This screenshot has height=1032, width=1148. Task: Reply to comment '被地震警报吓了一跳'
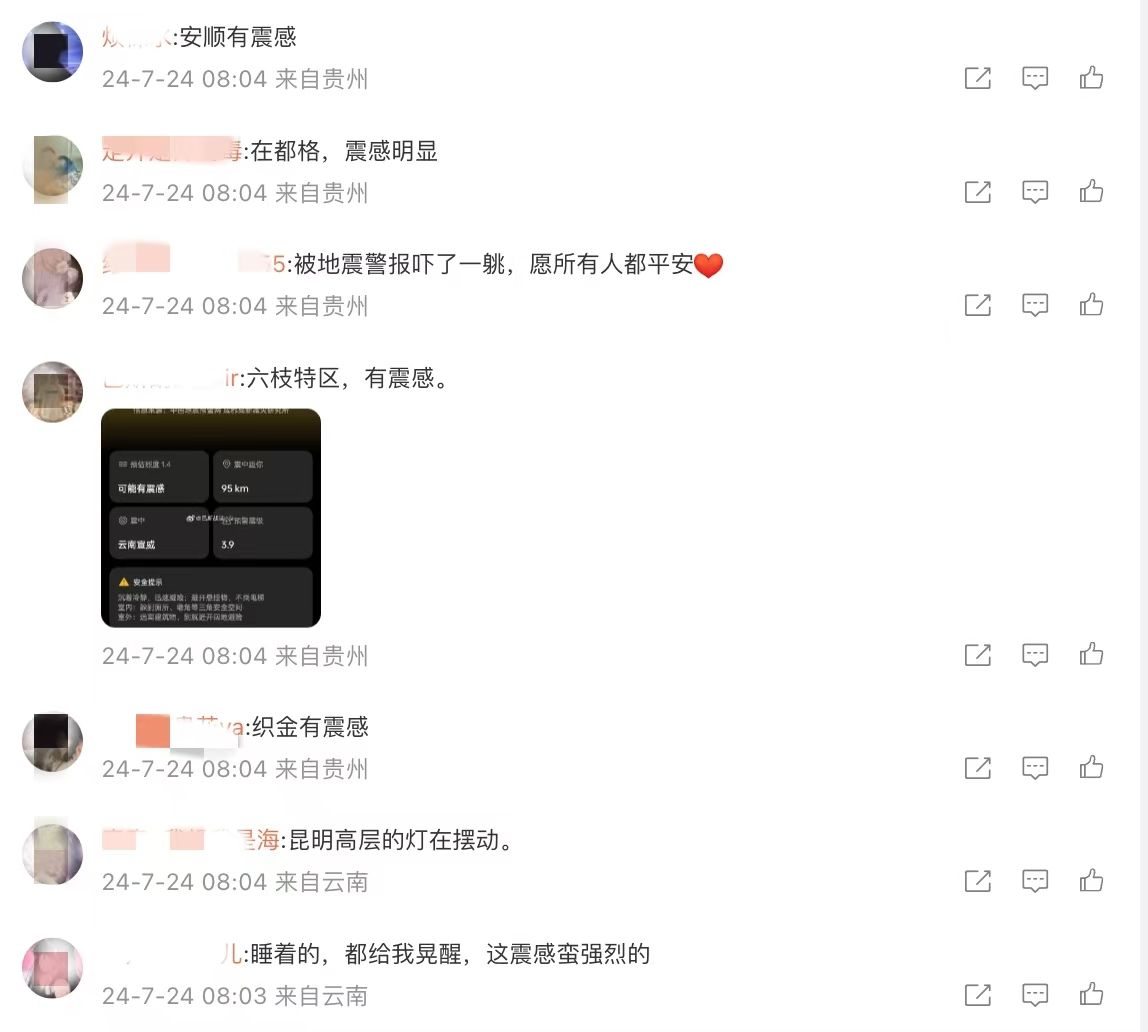[1035, 305]
